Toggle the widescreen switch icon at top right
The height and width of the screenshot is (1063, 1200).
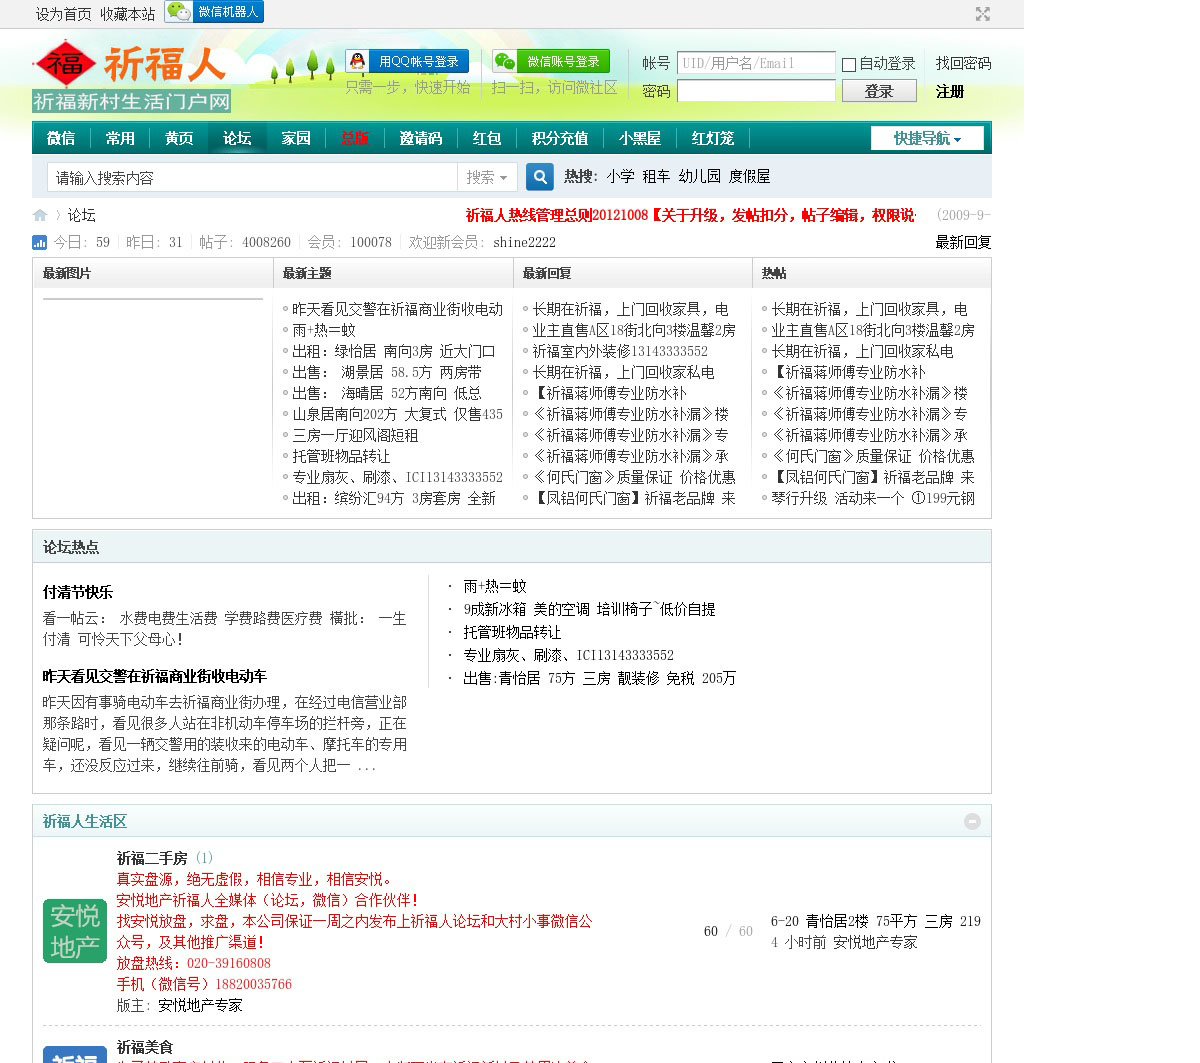point(983,14)
